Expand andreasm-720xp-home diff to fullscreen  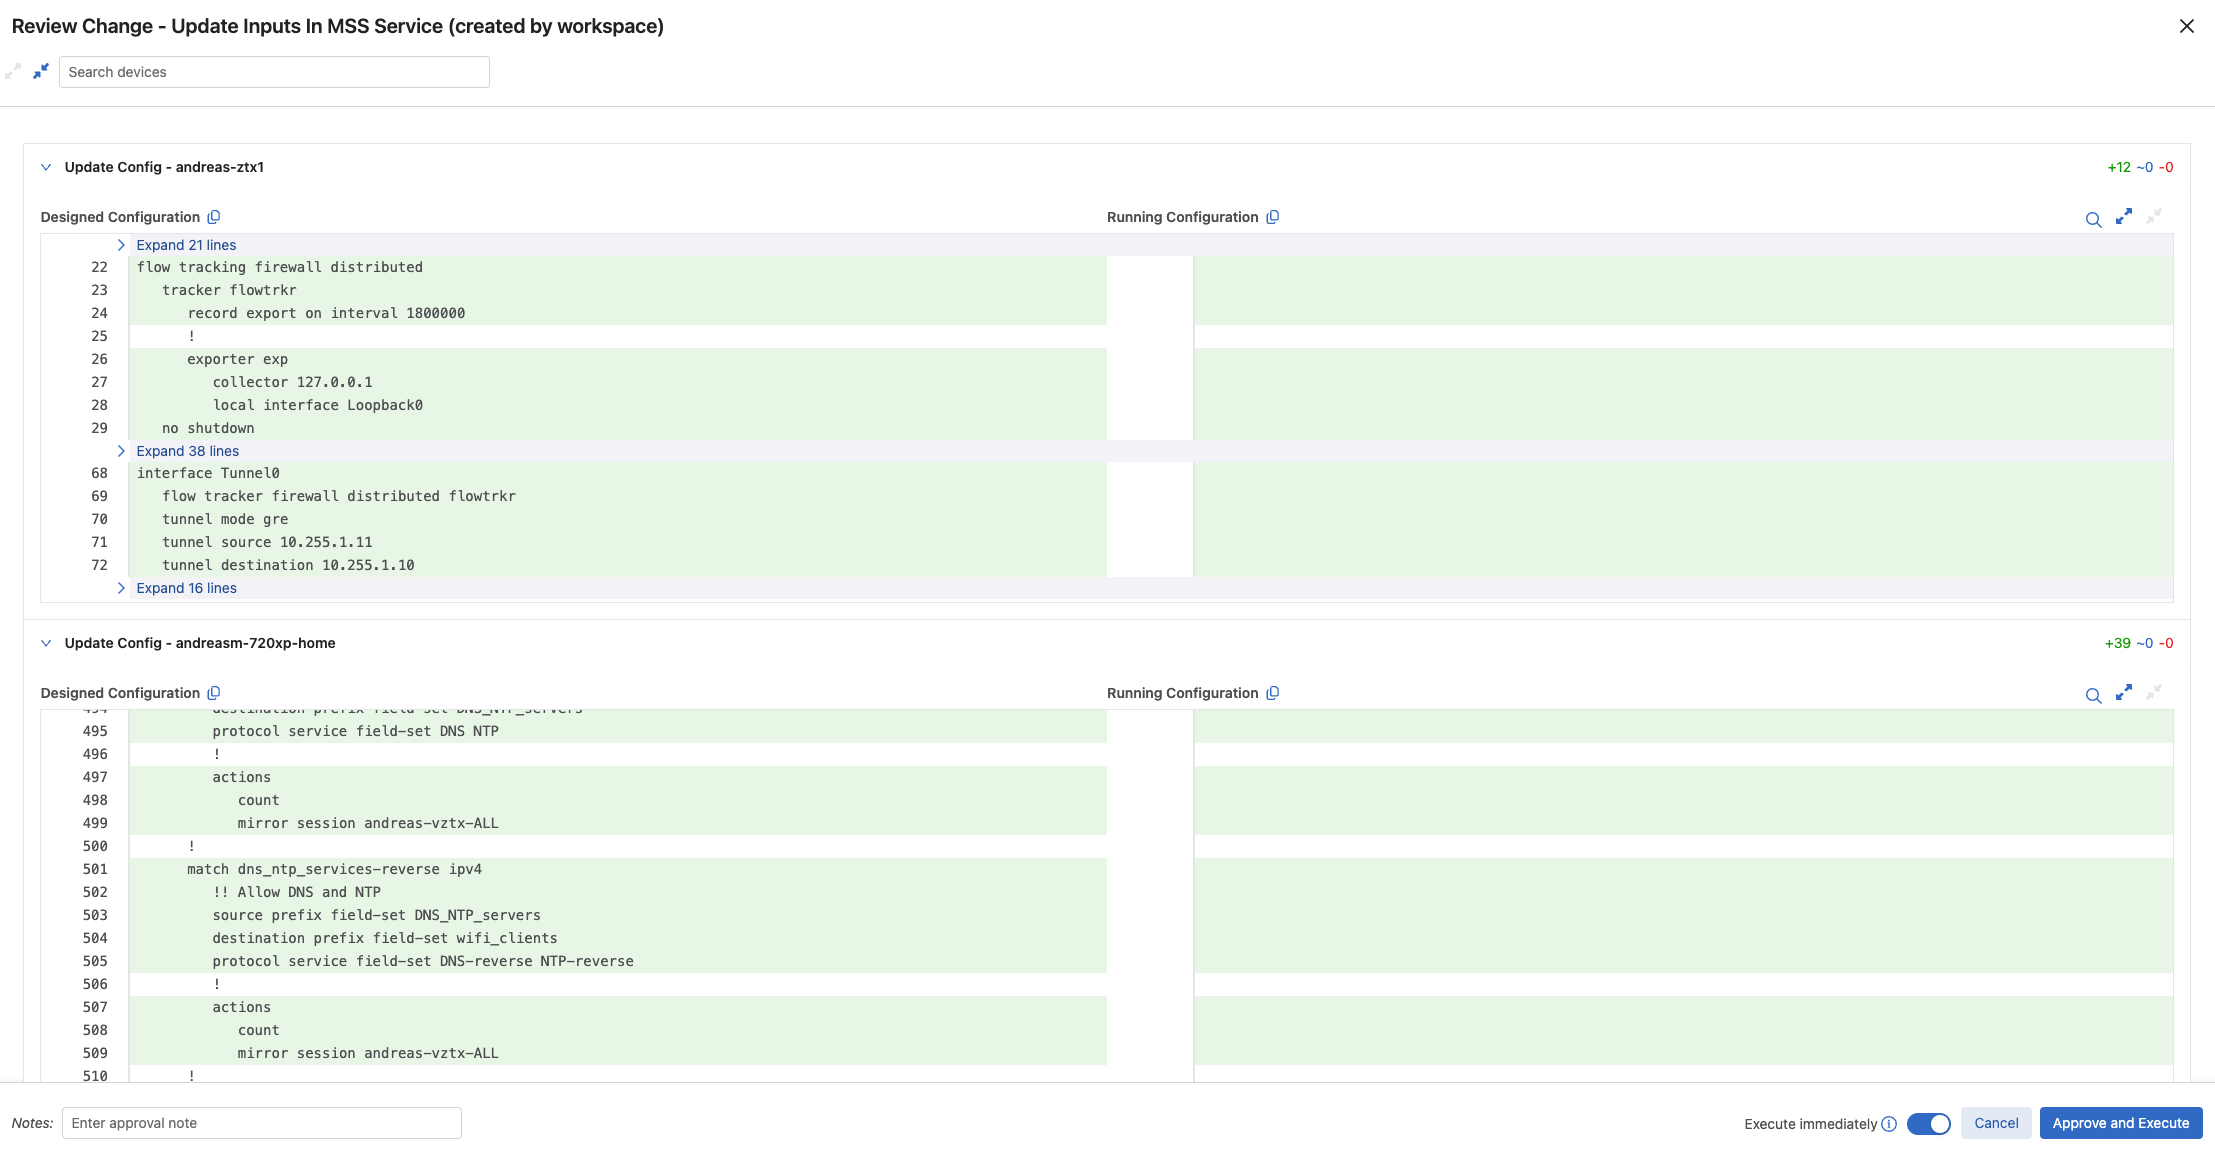[2124, 693]
